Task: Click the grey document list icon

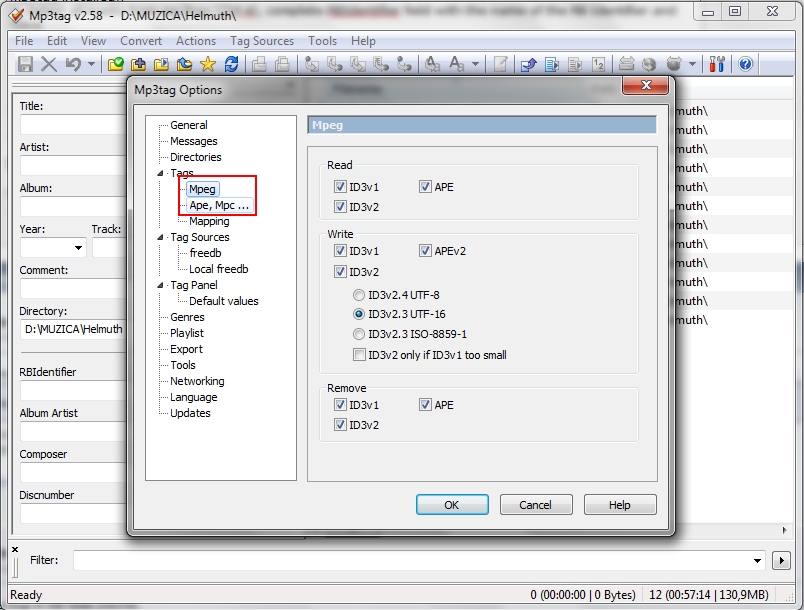Action: click(575, 64)
